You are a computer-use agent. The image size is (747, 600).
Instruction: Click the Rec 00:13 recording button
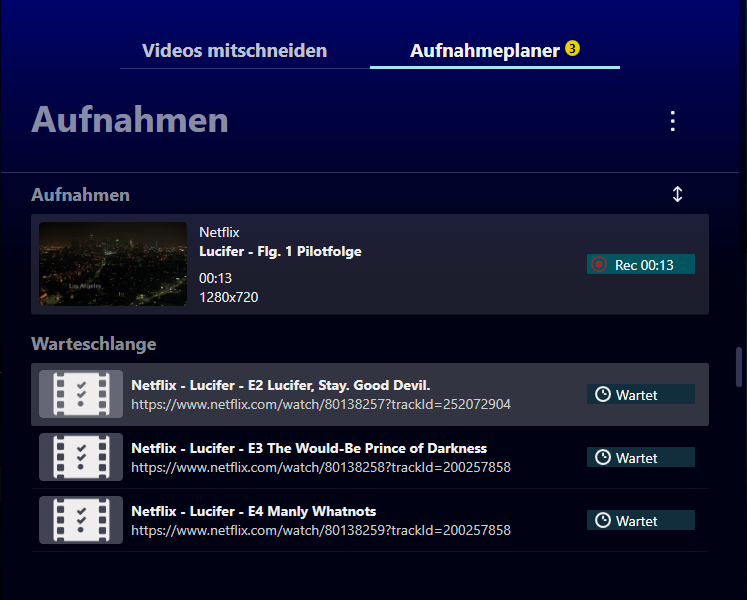[x=641, y=264]
